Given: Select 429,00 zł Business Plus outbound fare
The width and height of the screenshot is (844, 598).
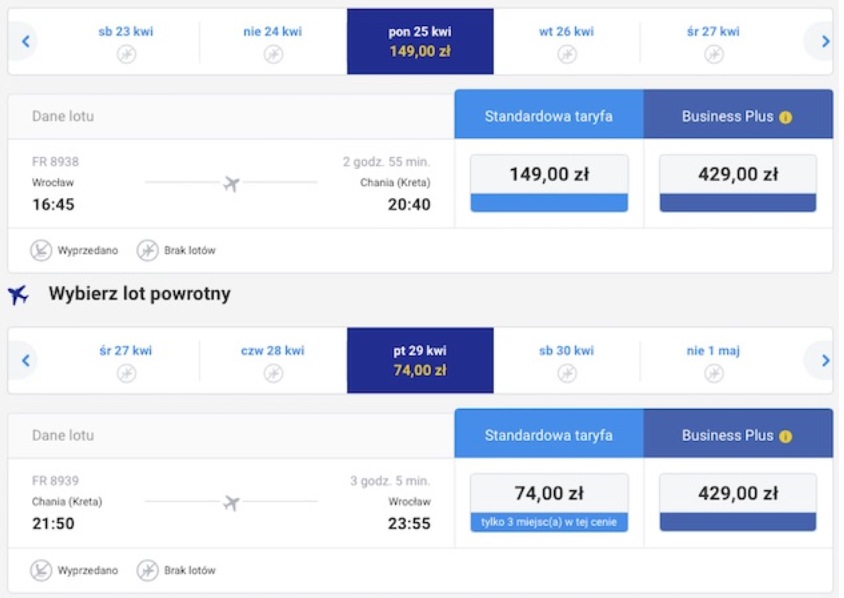Looking at the screenshot, I should click(738, 183).
